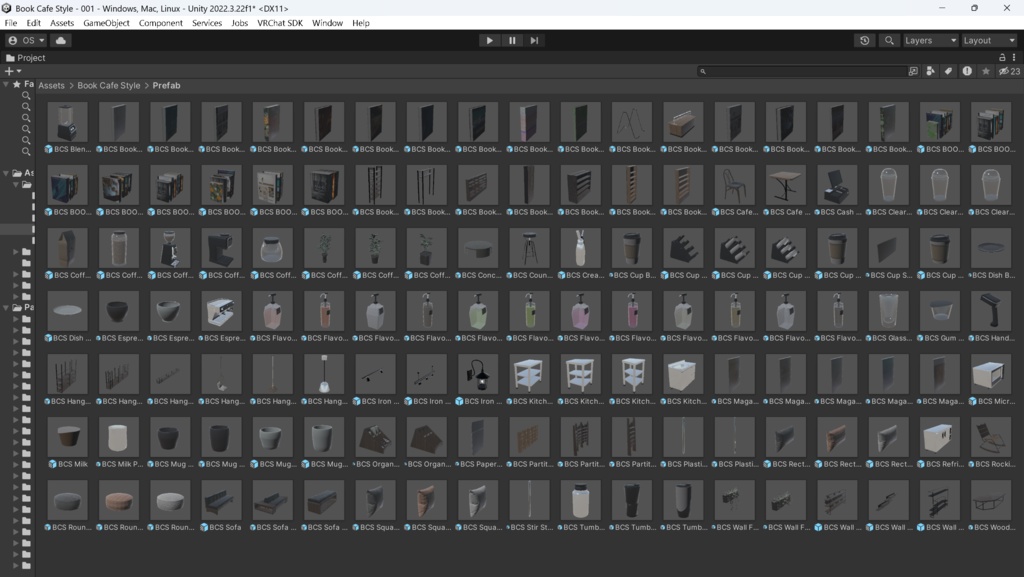The image size is (1024, 577).
Task: Select the BCS Dish B prefab
Action: (x=991, y=248)
